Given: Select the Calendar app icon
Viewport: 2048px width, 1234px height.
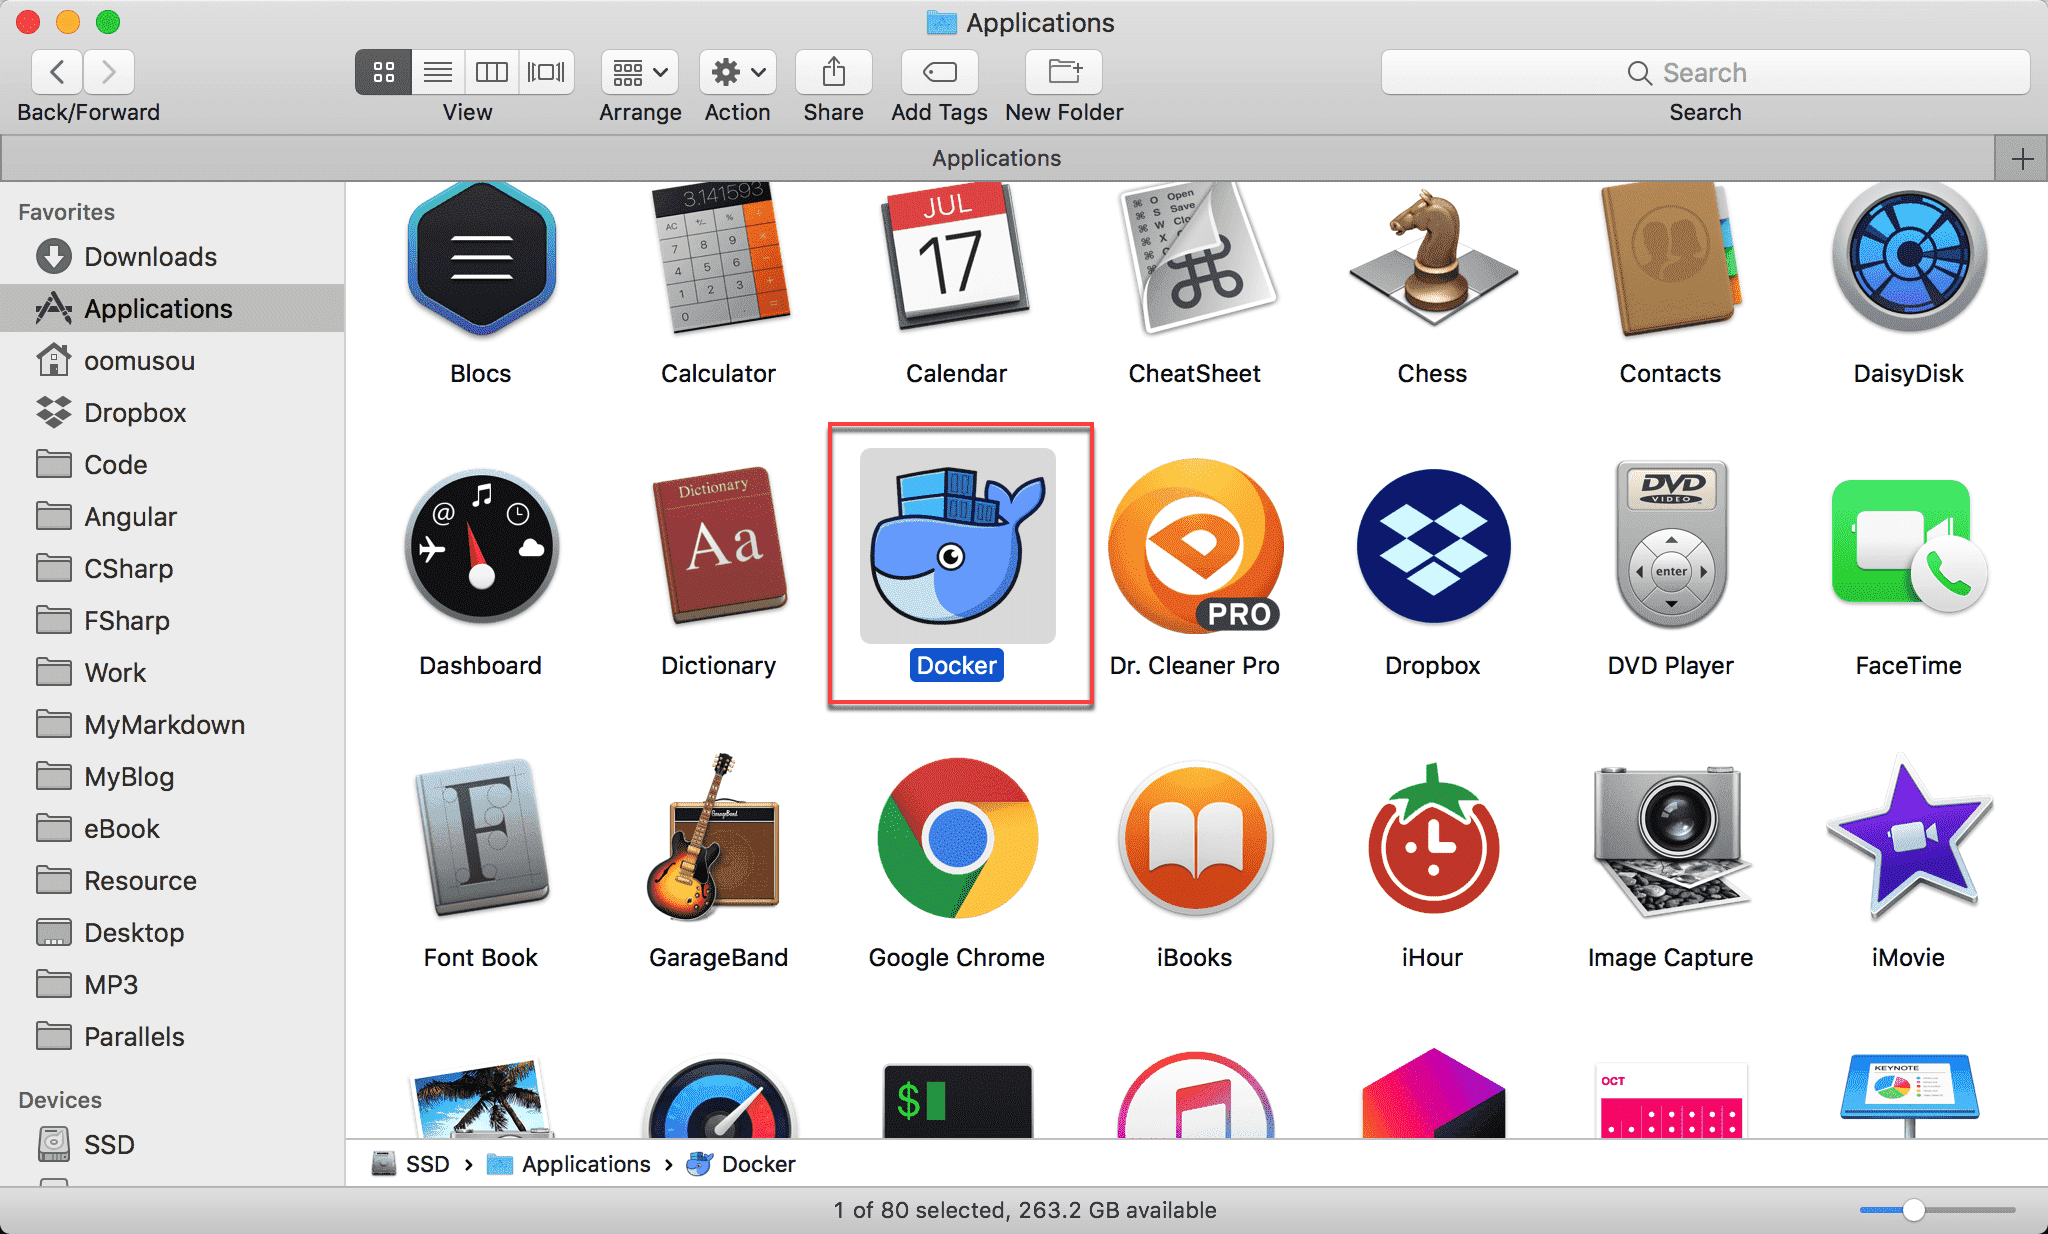Looking at the screenshot, I should tap(957, 258).
